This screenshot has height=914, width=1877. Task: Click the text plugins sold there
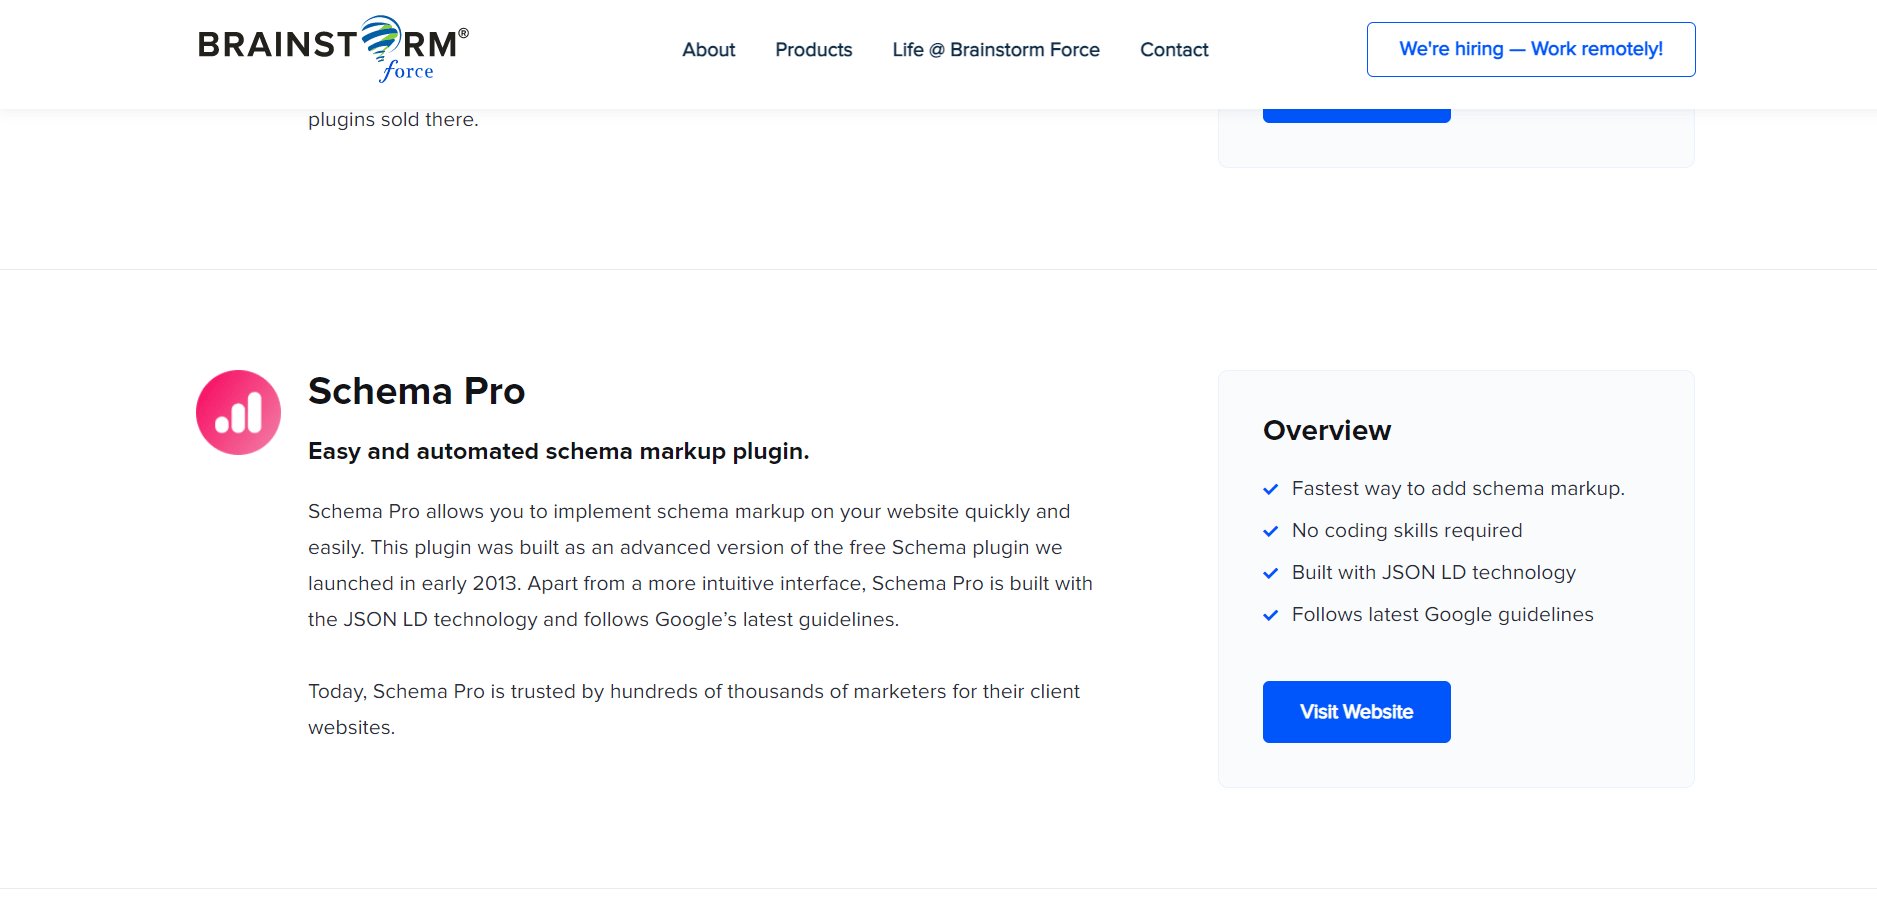click(x=393, y=119)
